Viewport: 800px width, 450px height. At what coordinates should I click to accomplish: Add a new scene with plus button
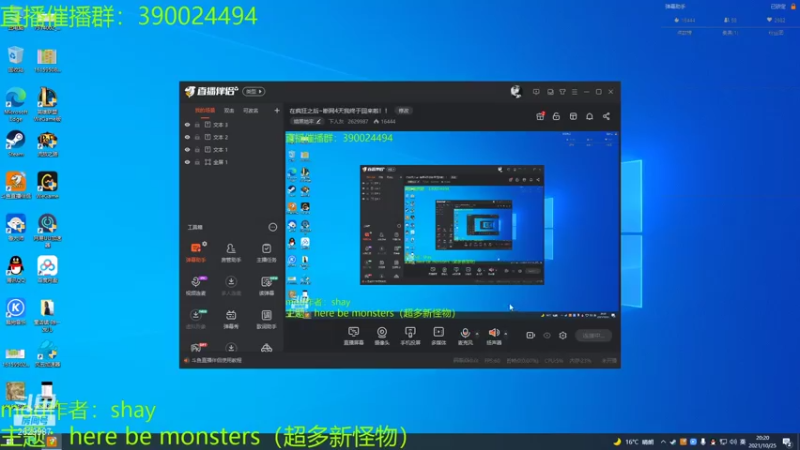point(277,110)
